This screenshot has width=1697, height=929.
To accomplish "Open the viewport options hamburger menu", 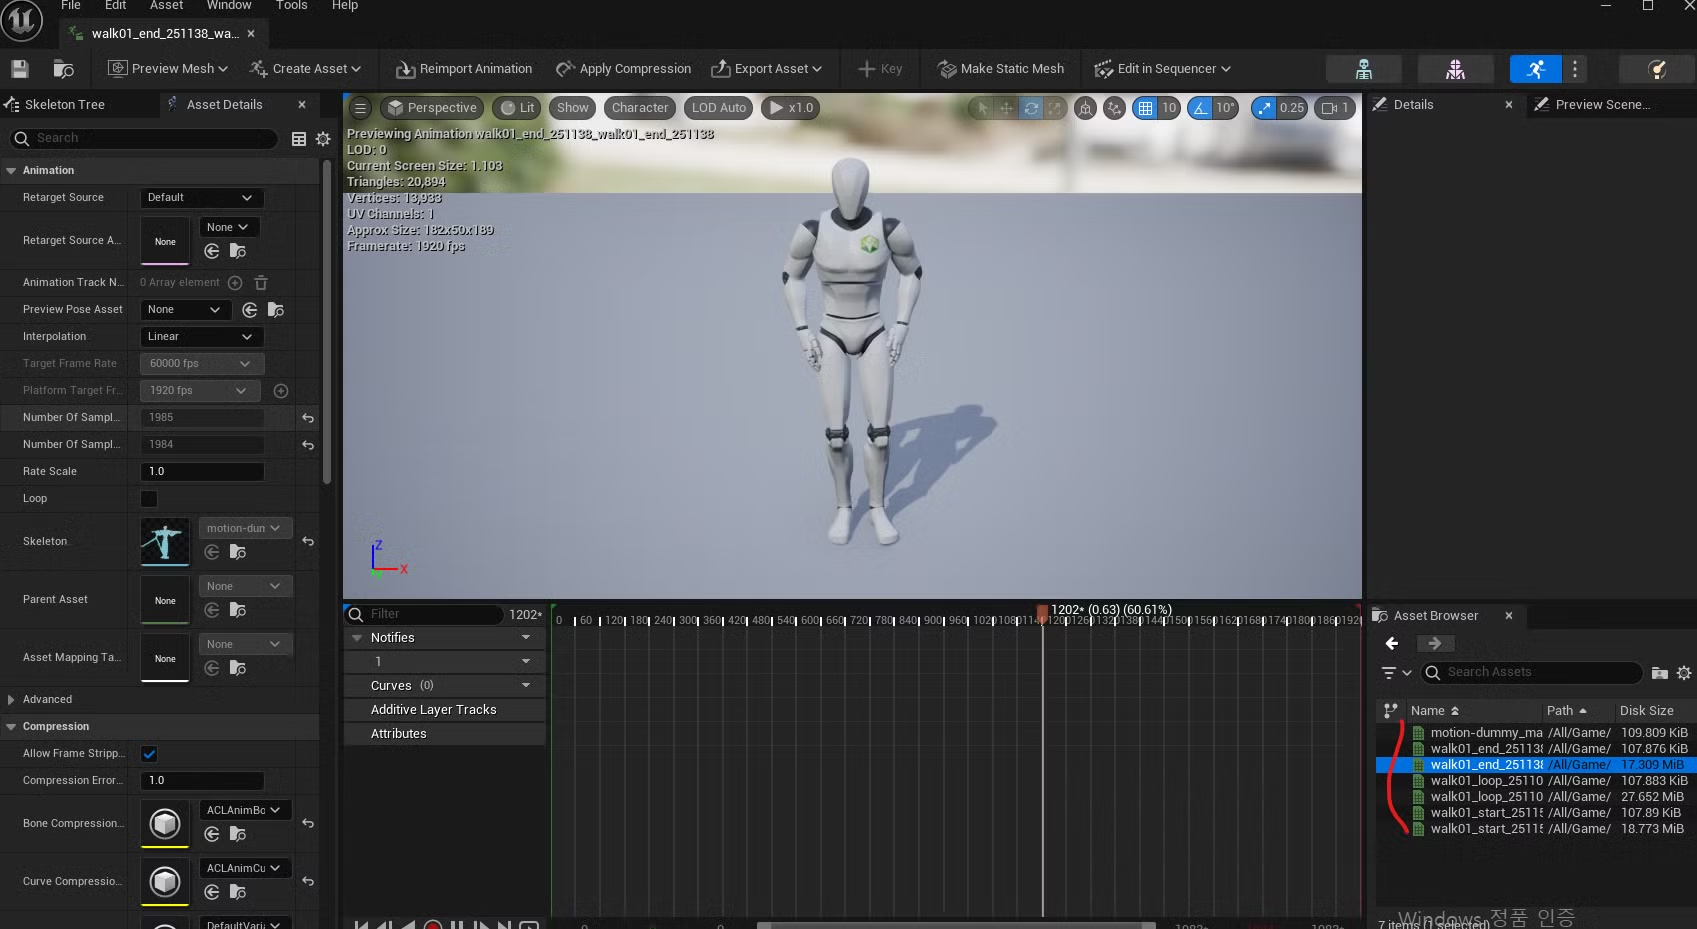I will tap(361, 108).
